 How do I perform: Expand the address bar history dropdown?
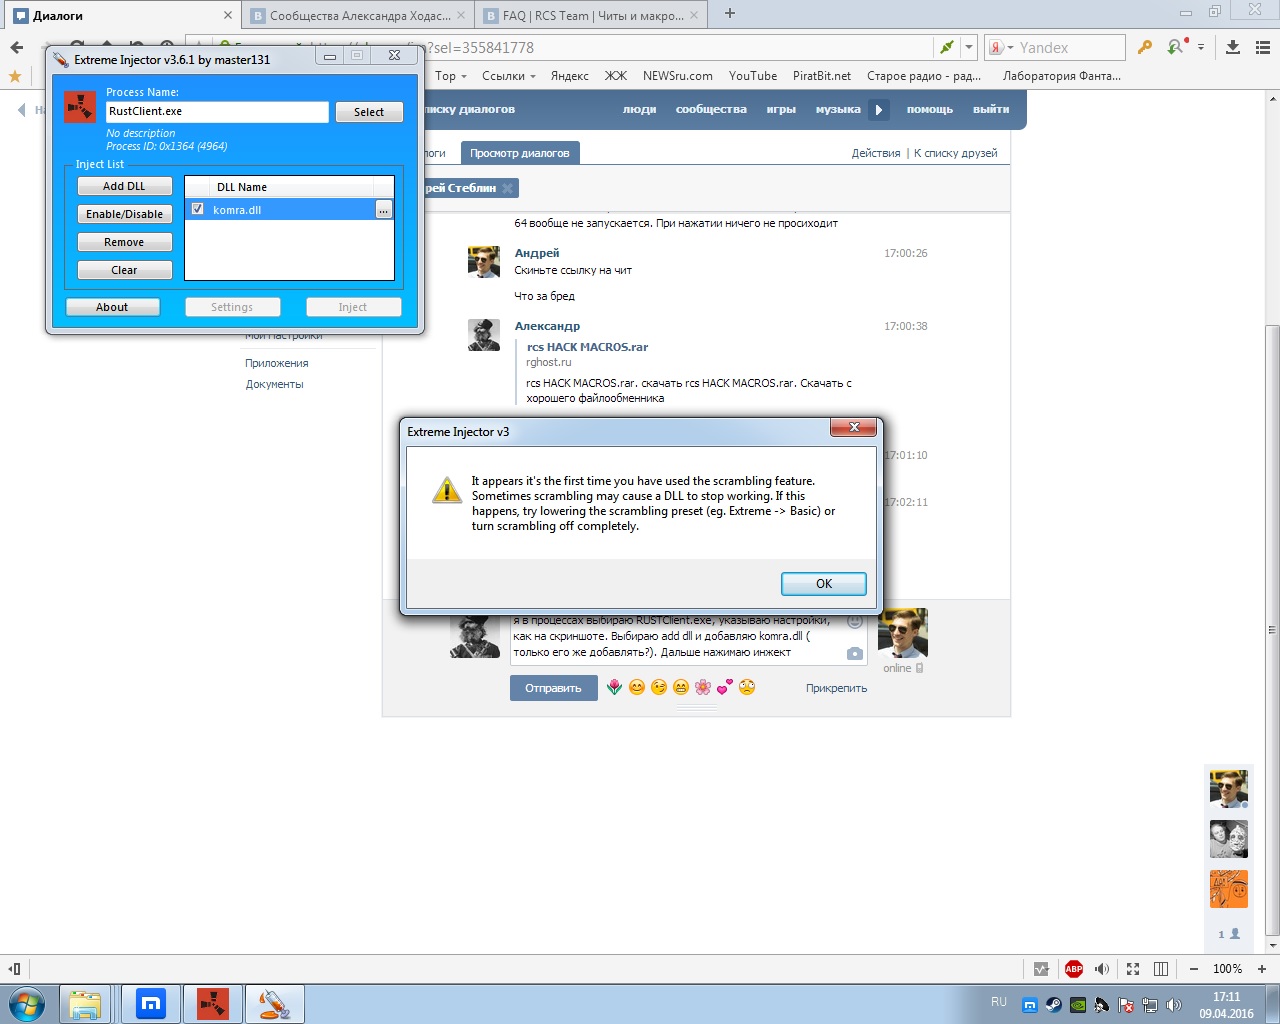click(x=968, y=48)
